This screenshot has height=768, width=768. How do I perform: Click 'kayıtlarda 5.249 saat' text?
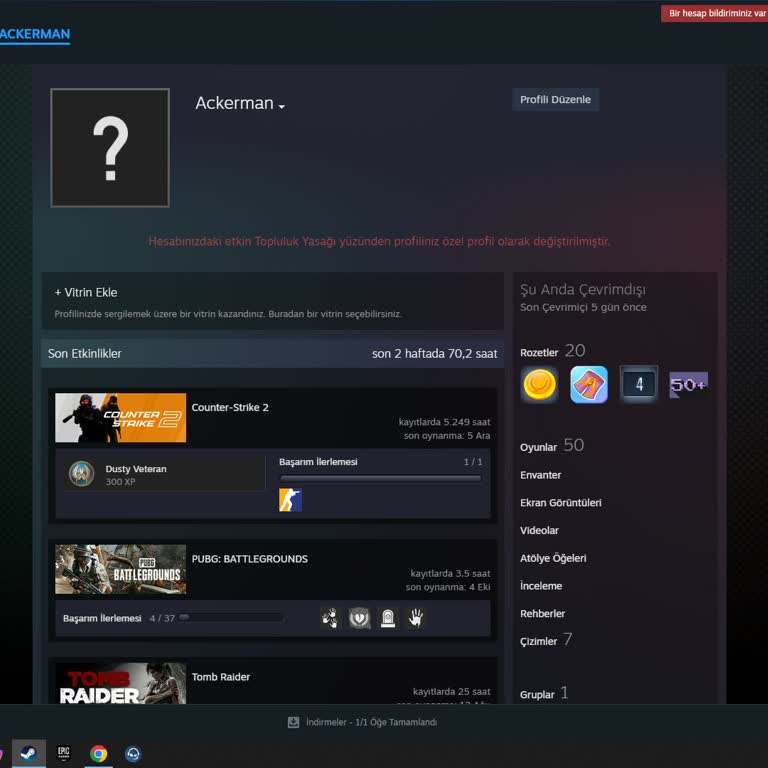(444, 422)
